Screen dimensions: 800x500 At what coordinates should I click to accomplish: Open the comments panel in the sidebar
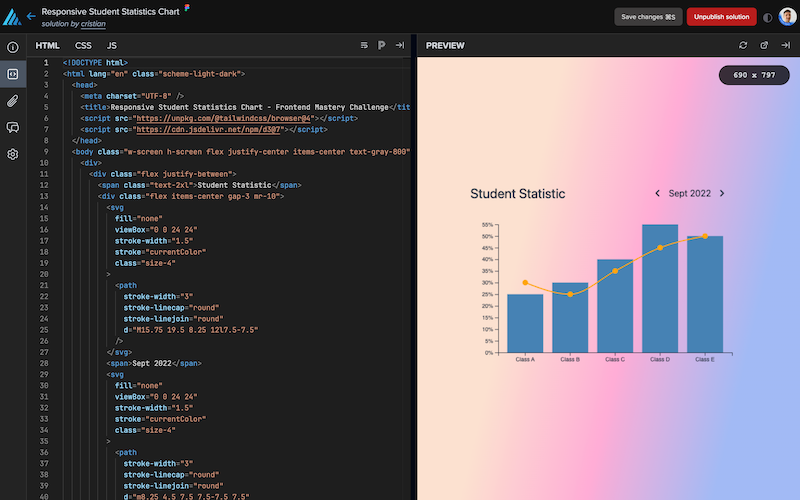pos(13,127)
